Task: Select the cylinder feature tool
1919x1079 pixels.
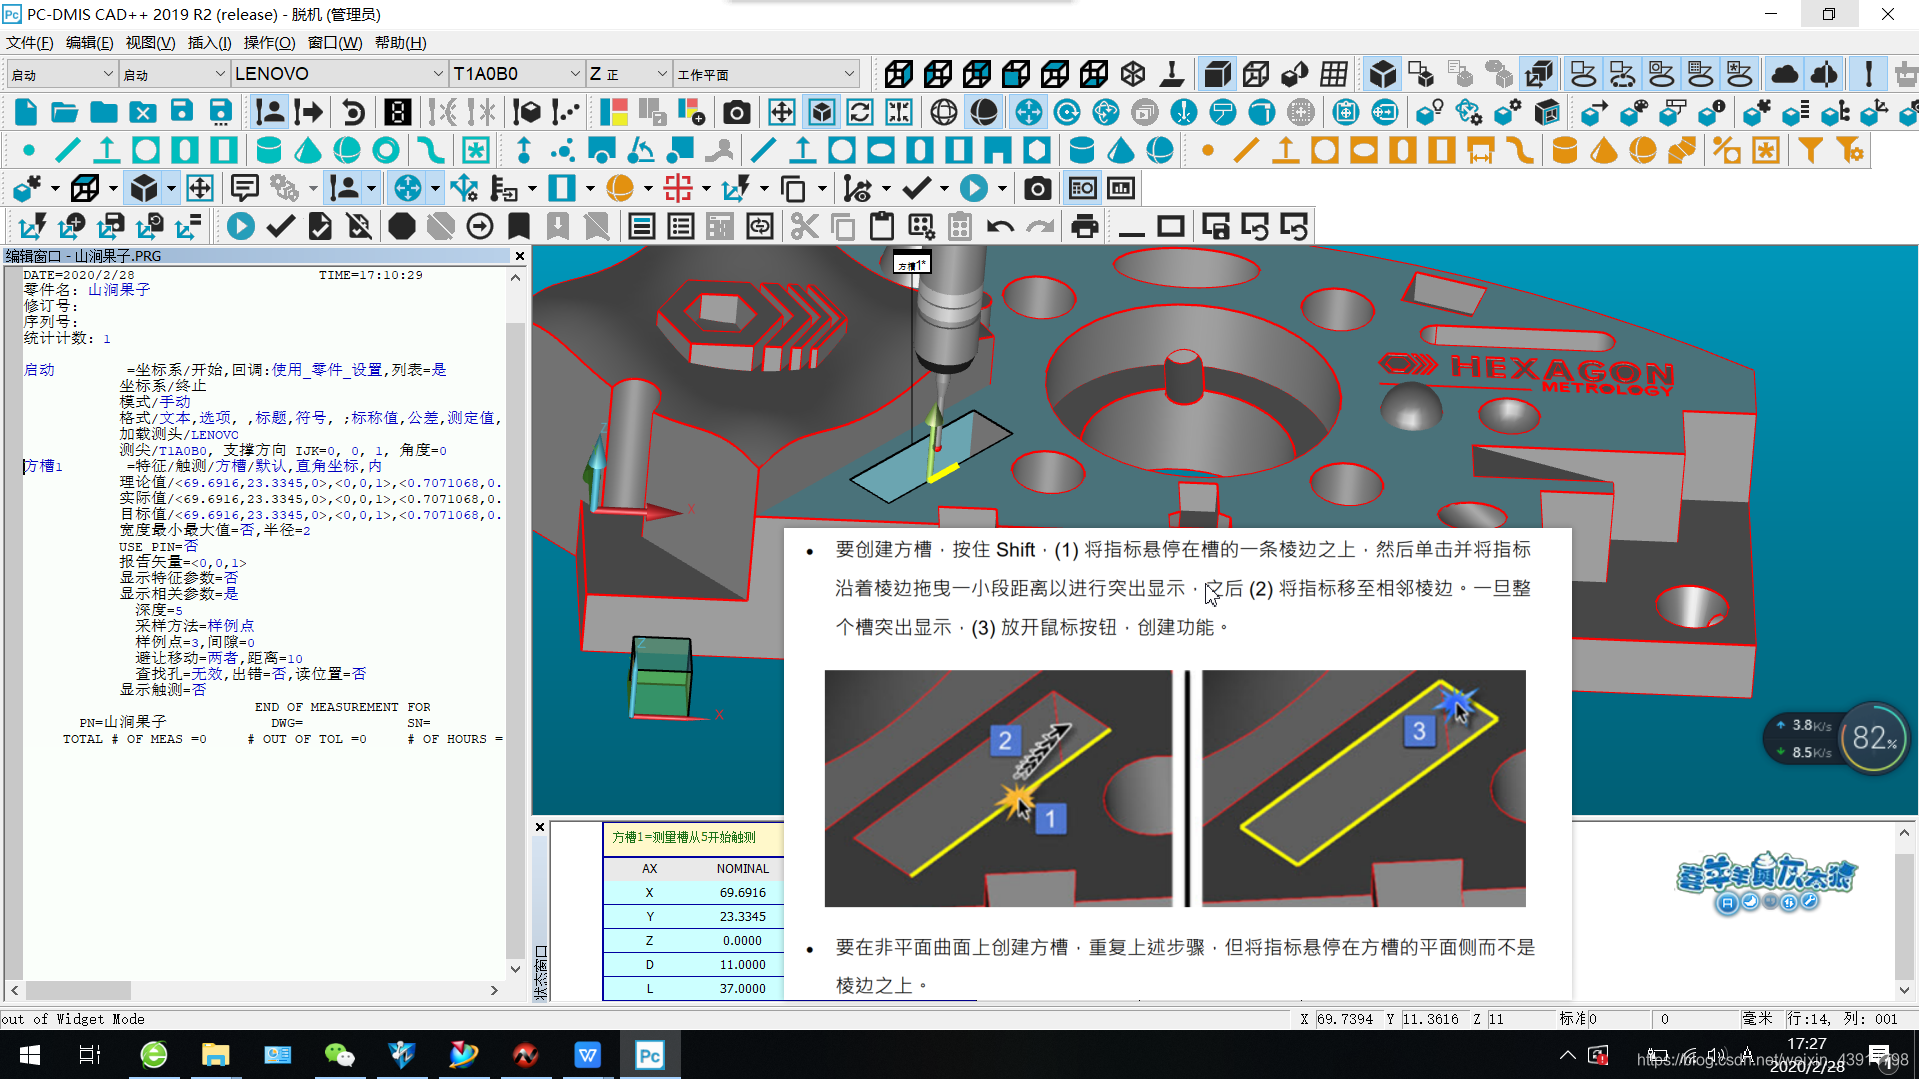Action: tap(268, 150)
